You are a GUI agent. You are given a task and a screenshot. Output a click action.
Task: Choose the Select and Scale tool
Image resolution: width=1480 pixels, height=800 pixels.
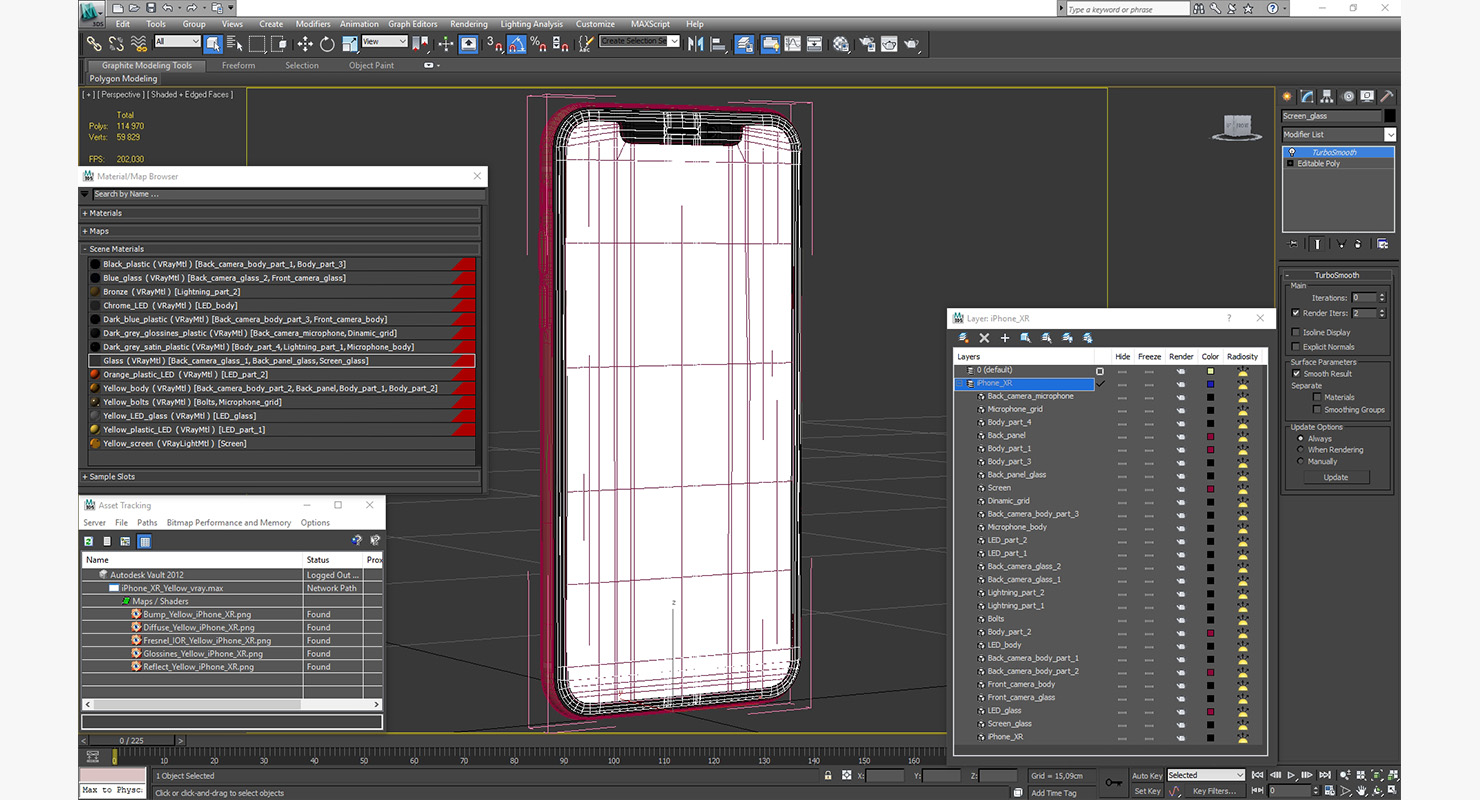pyautogui.click(x=349, y=44)
